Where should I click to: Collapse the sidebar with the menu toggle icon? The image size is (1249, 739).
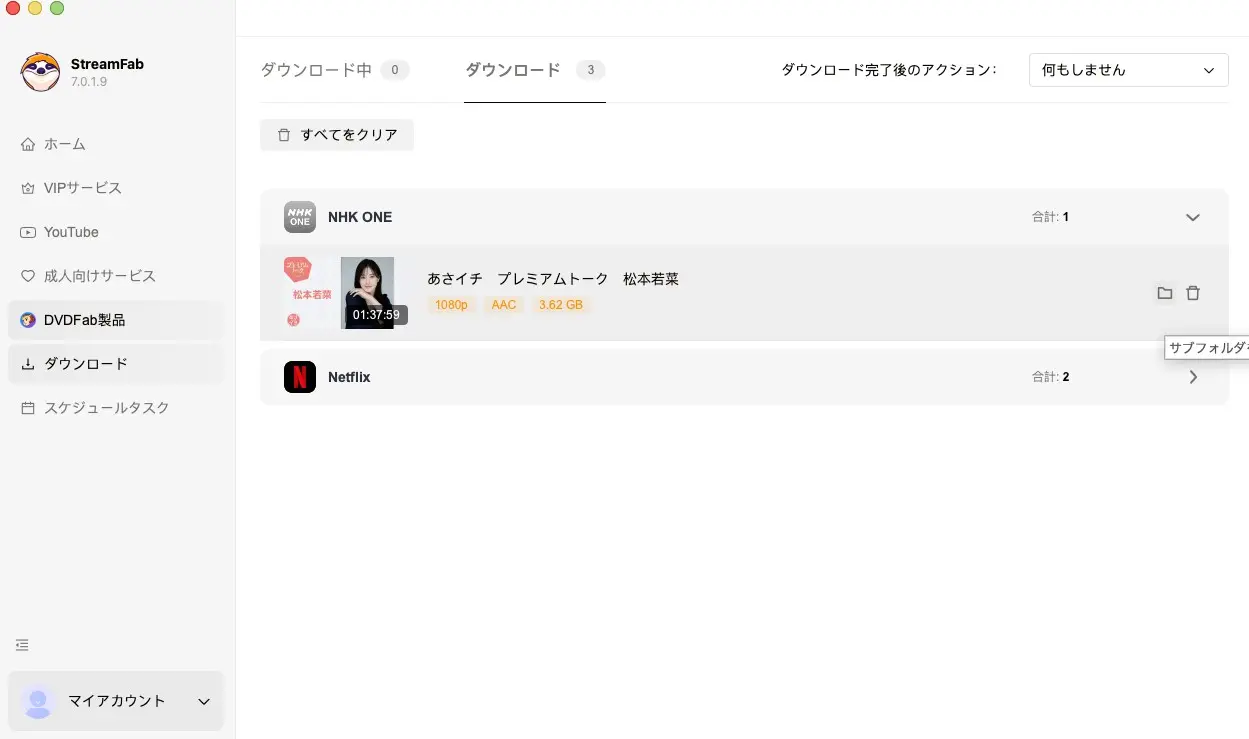tap(22, 645)
